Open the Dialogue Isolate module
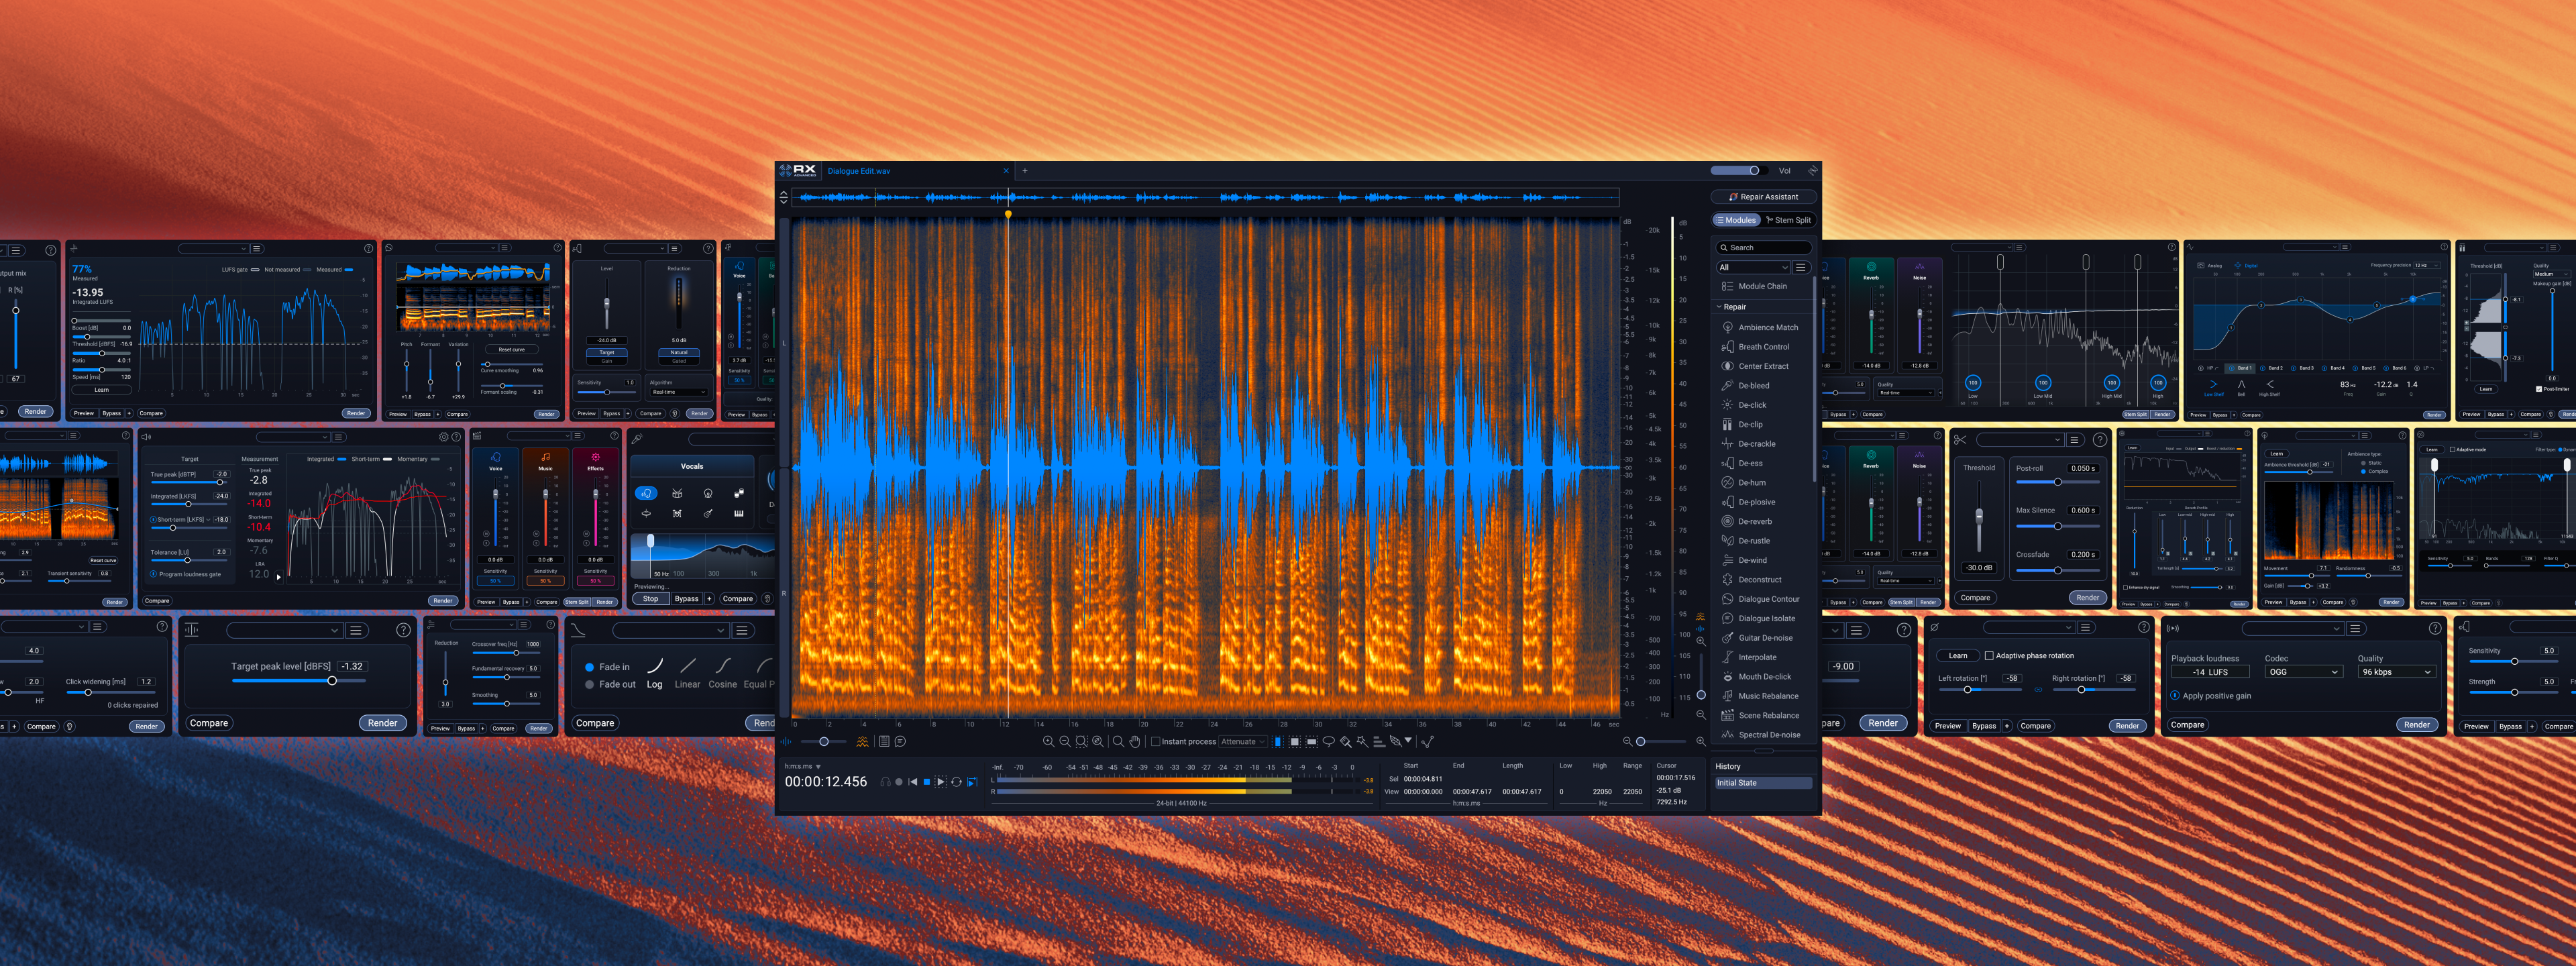 point(1766,618)
